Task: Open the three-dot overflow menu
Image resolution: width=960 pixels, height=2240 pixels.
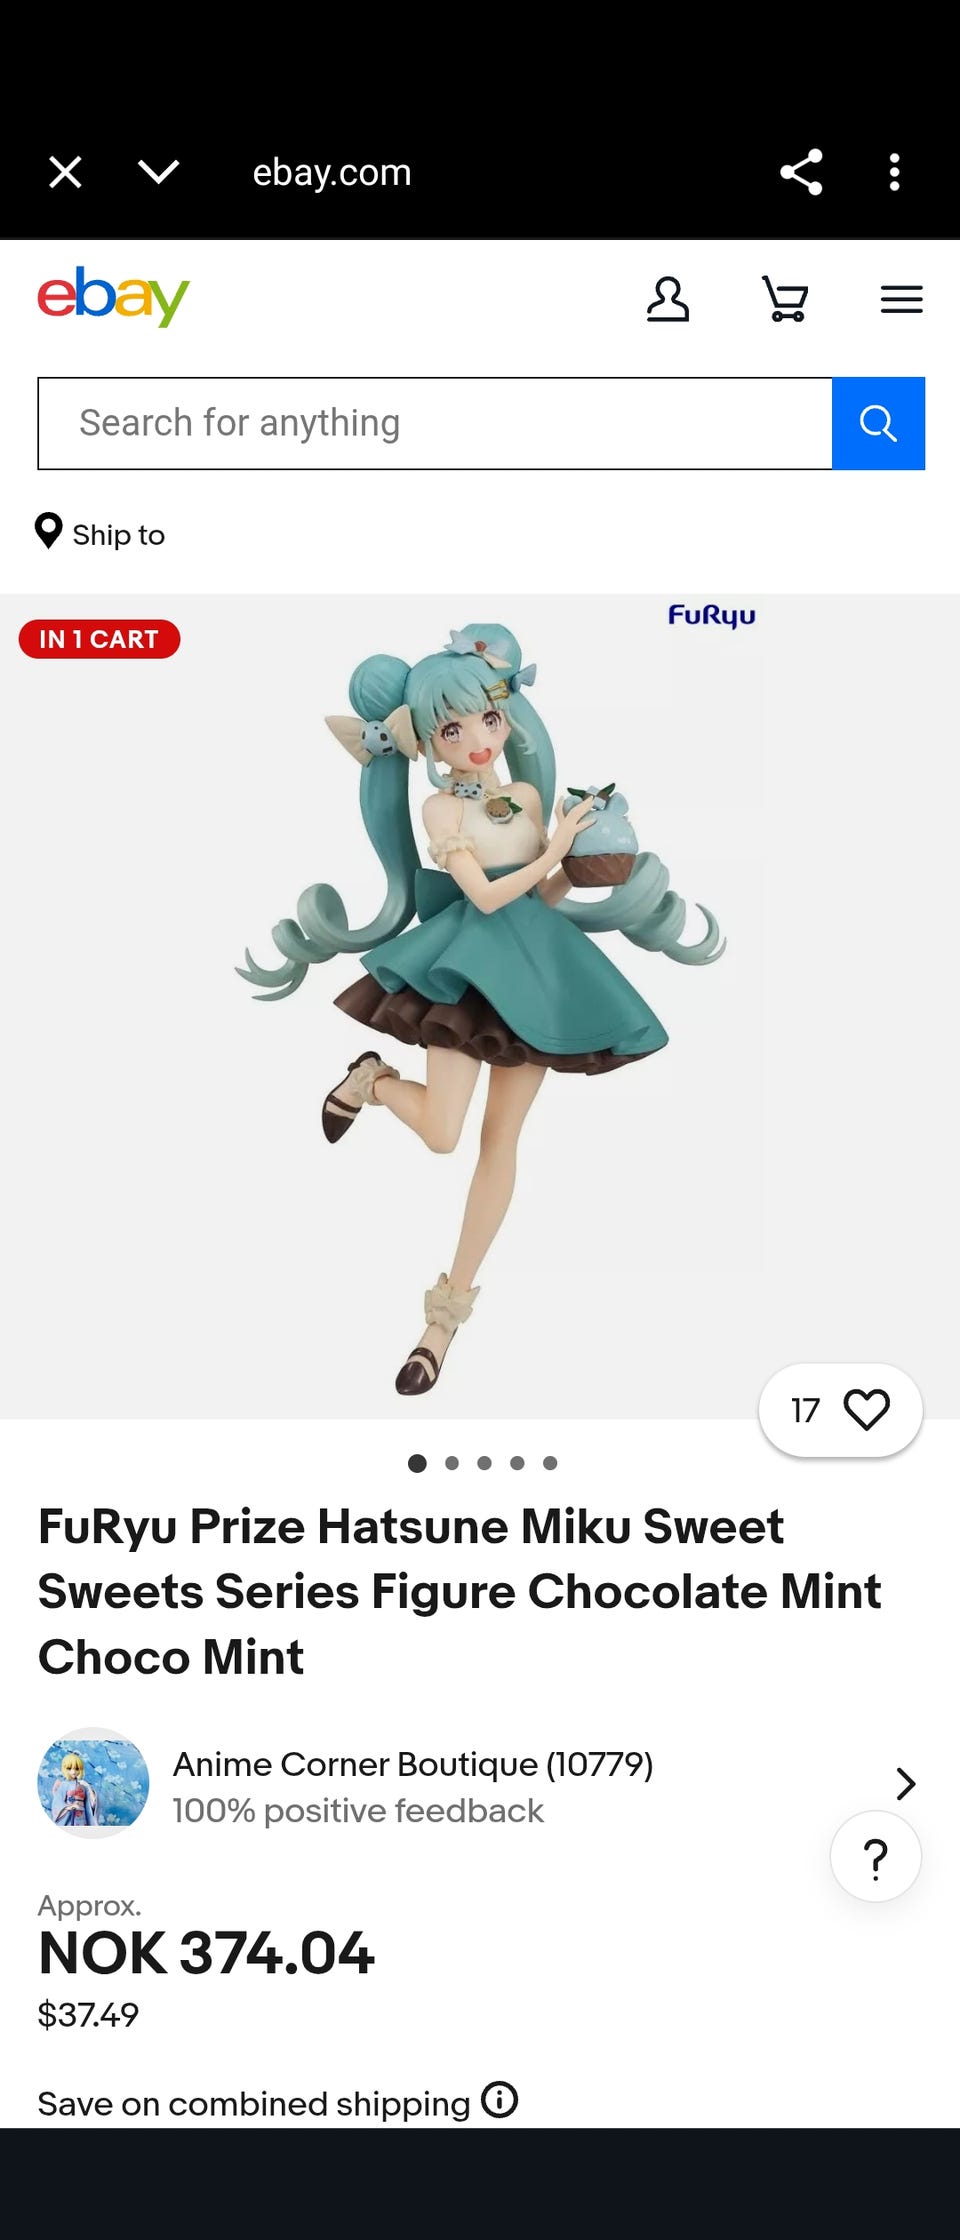Action: 894,172
